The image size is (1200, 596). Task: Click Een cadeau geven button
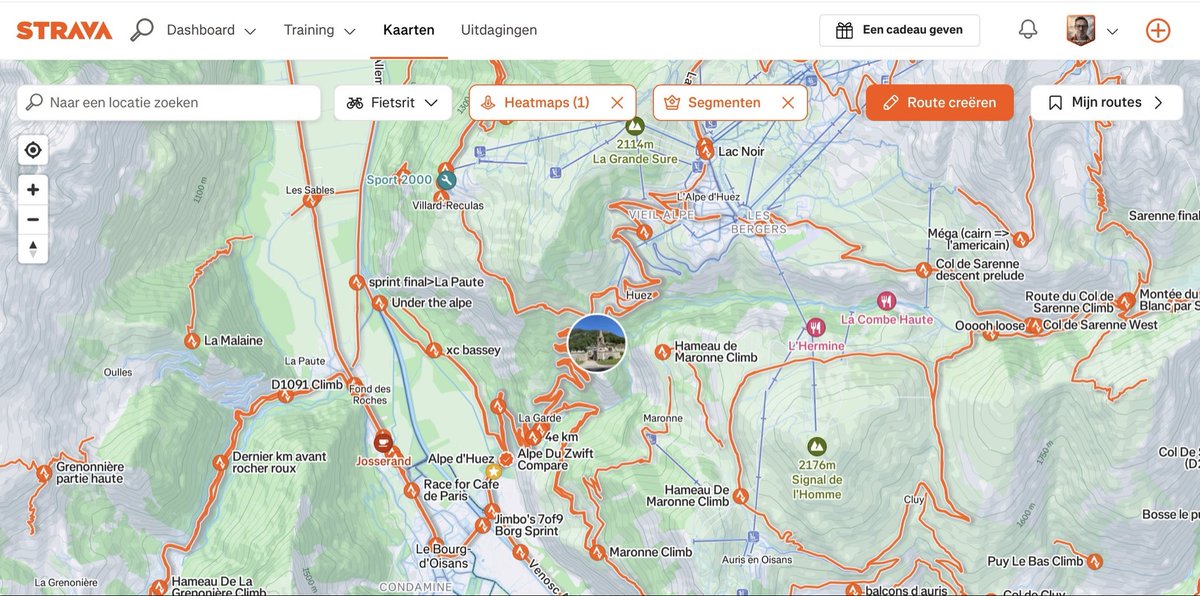(899, 30)
